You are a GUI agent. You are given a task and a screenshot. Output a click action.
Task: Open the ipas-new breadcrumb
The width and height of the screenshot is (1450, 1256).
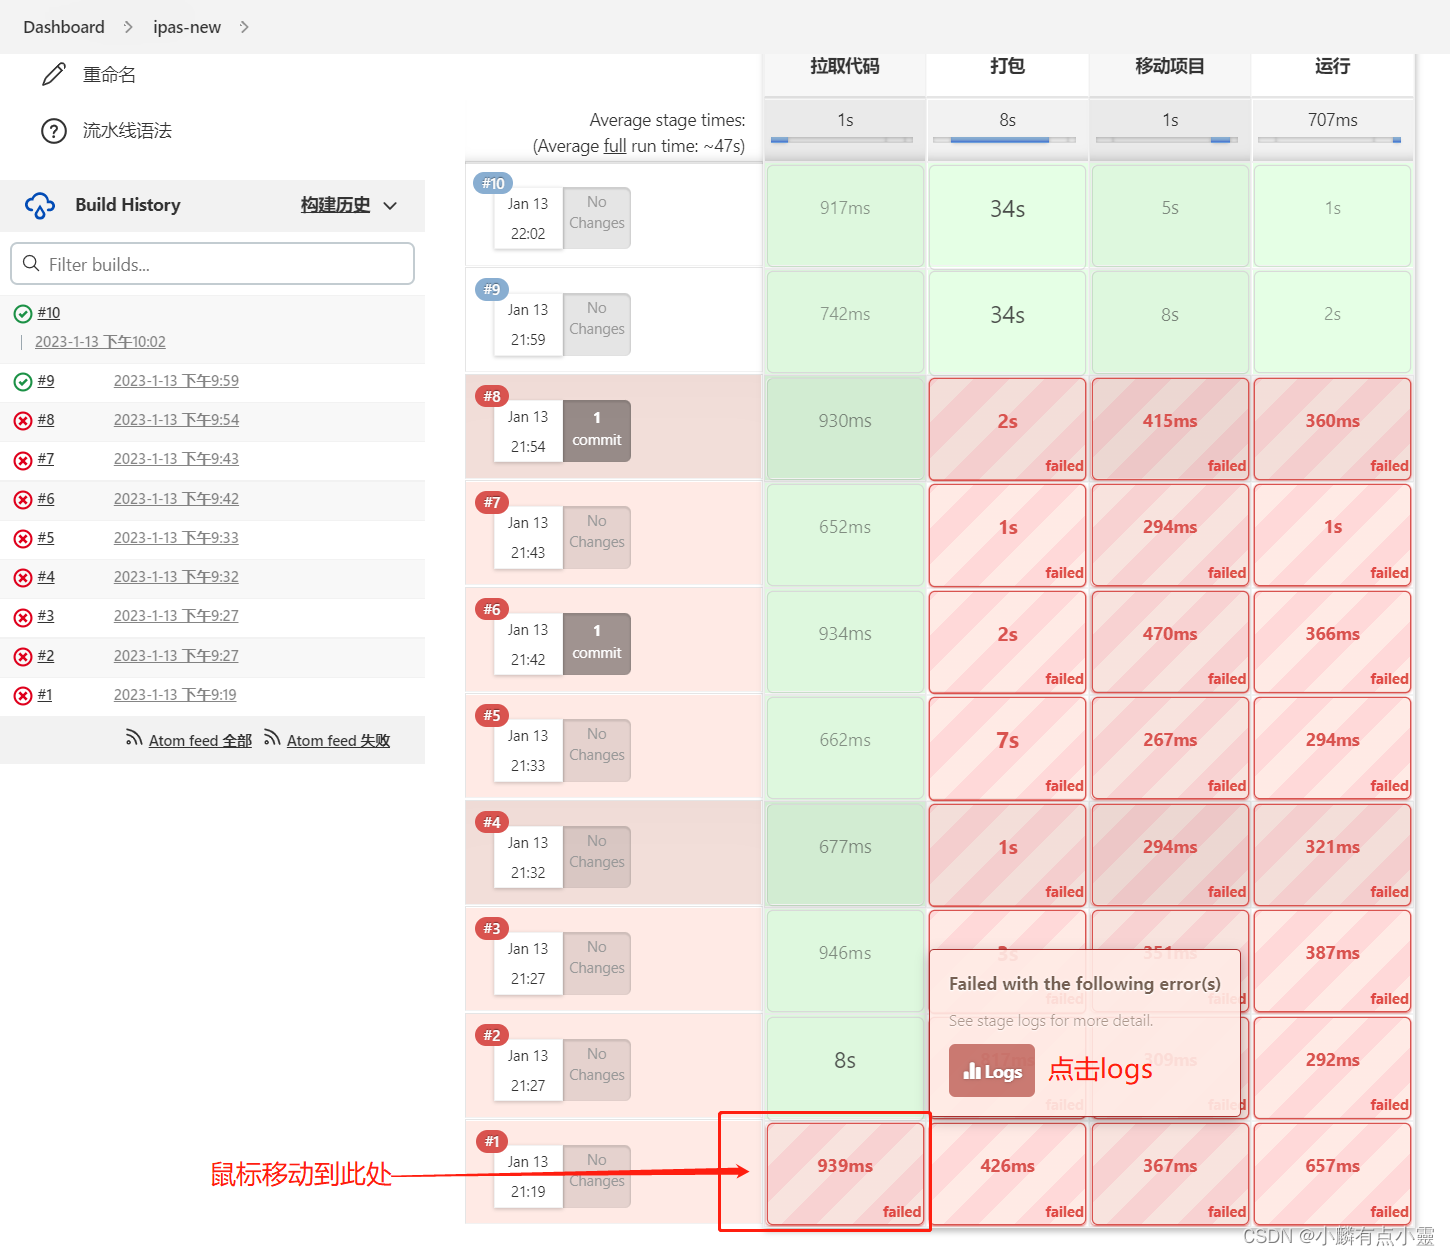[187, 27]
